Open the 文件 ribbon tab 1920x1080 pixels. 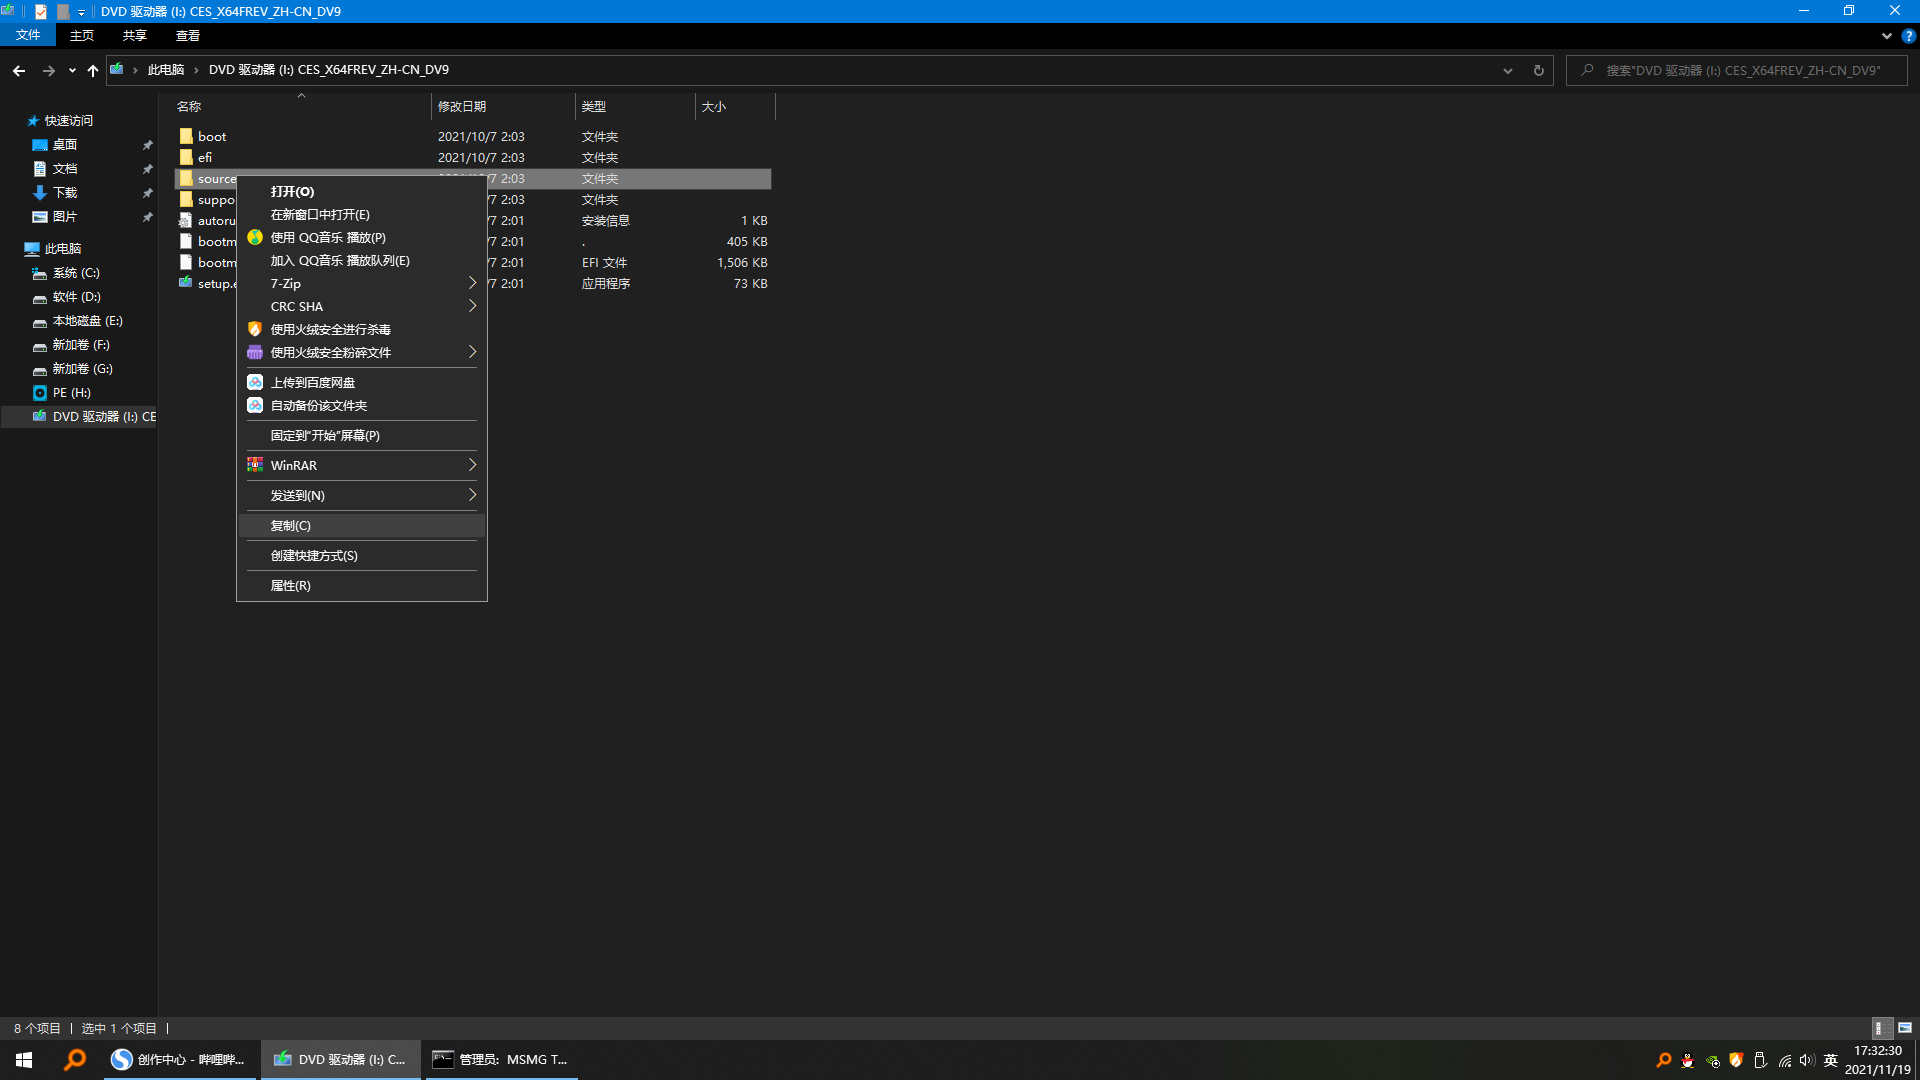click(x=28, y=35)
